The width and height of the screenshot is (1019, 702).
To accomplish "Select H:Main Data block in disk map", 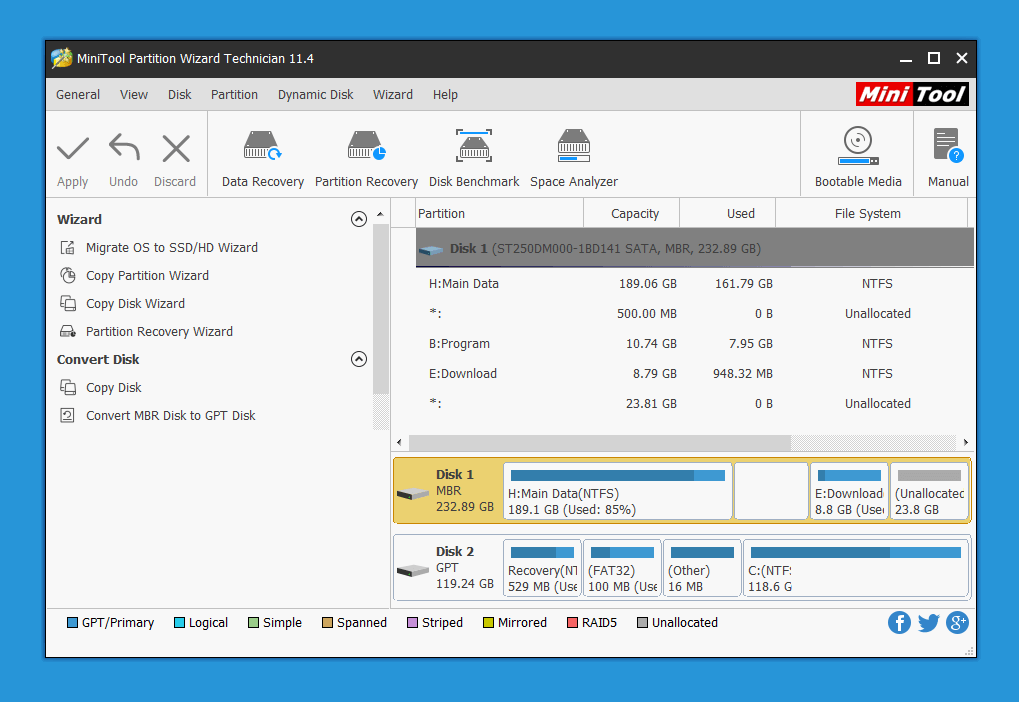I will (617, 491).
